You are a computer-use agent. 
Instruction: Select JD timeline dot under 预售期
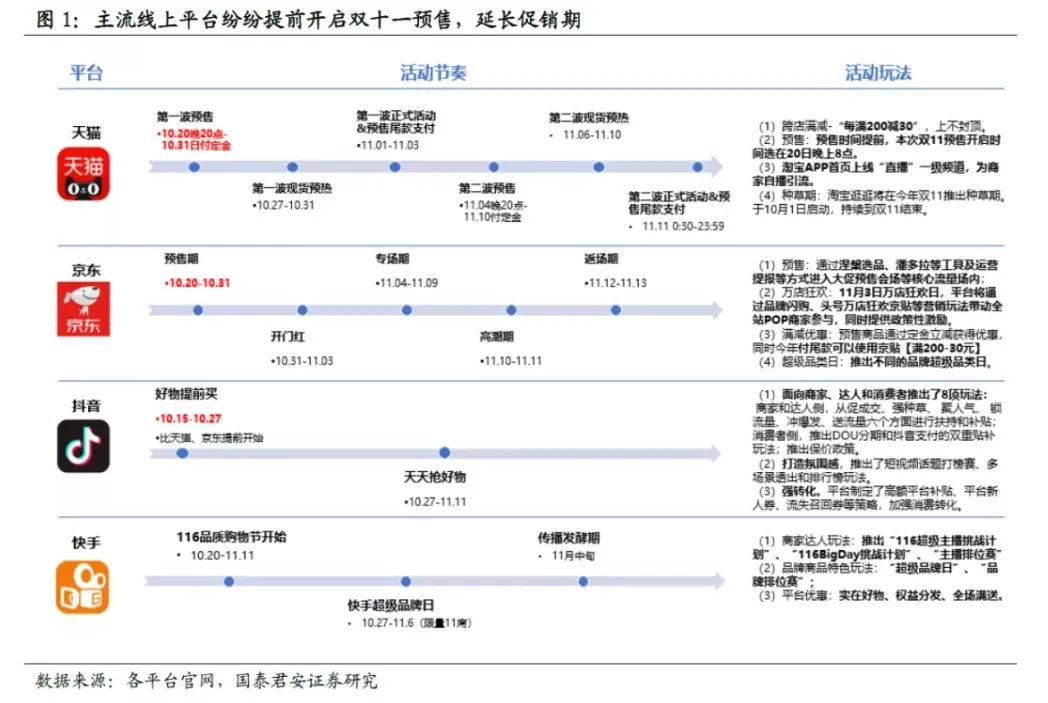pos(198,310)
